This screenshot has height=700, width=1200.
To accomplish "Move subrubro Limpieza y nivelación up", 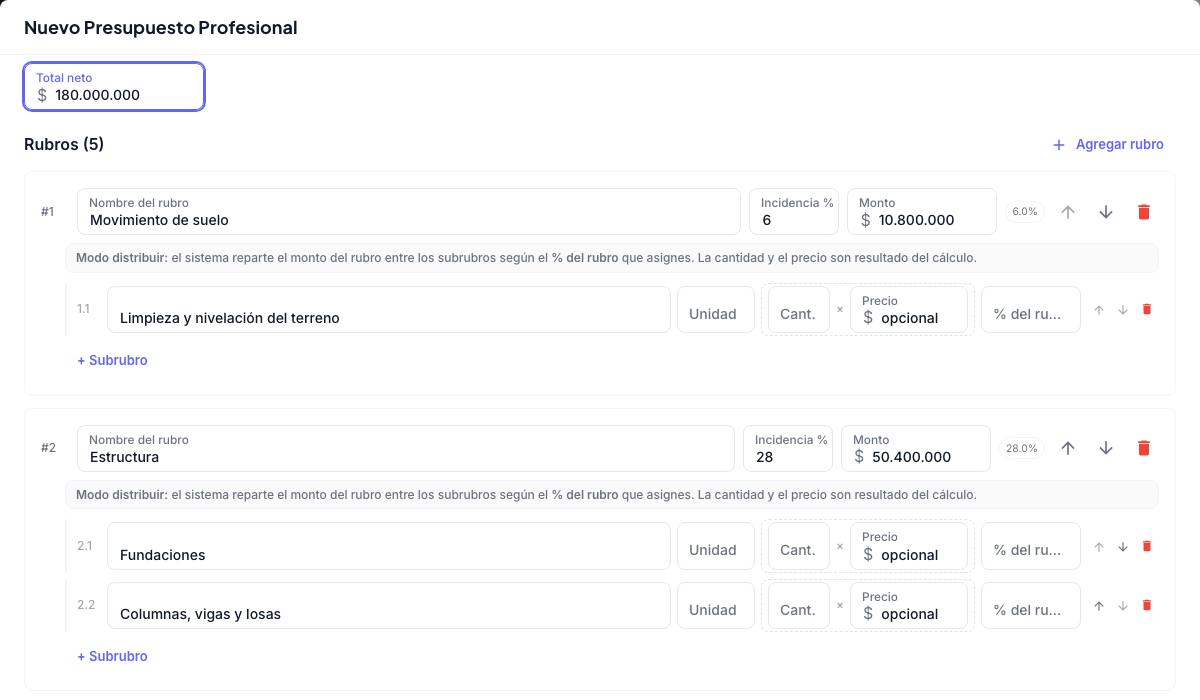I will pyautogui.click(x=1099, y=310).
